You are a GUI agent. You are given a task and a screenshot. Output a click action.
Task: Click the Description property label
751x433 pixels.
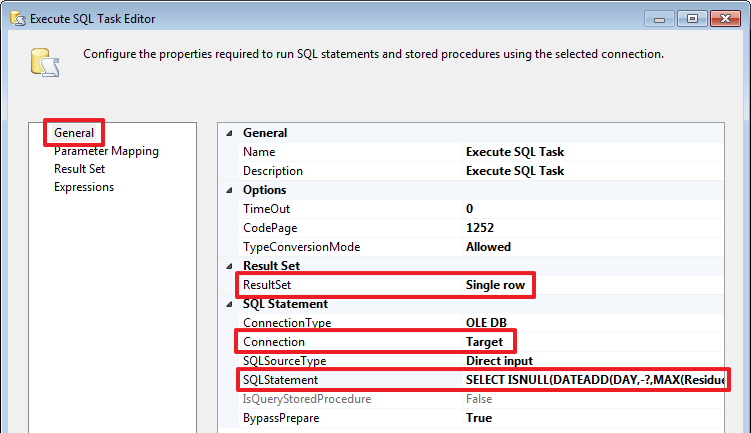pos(273,171)
